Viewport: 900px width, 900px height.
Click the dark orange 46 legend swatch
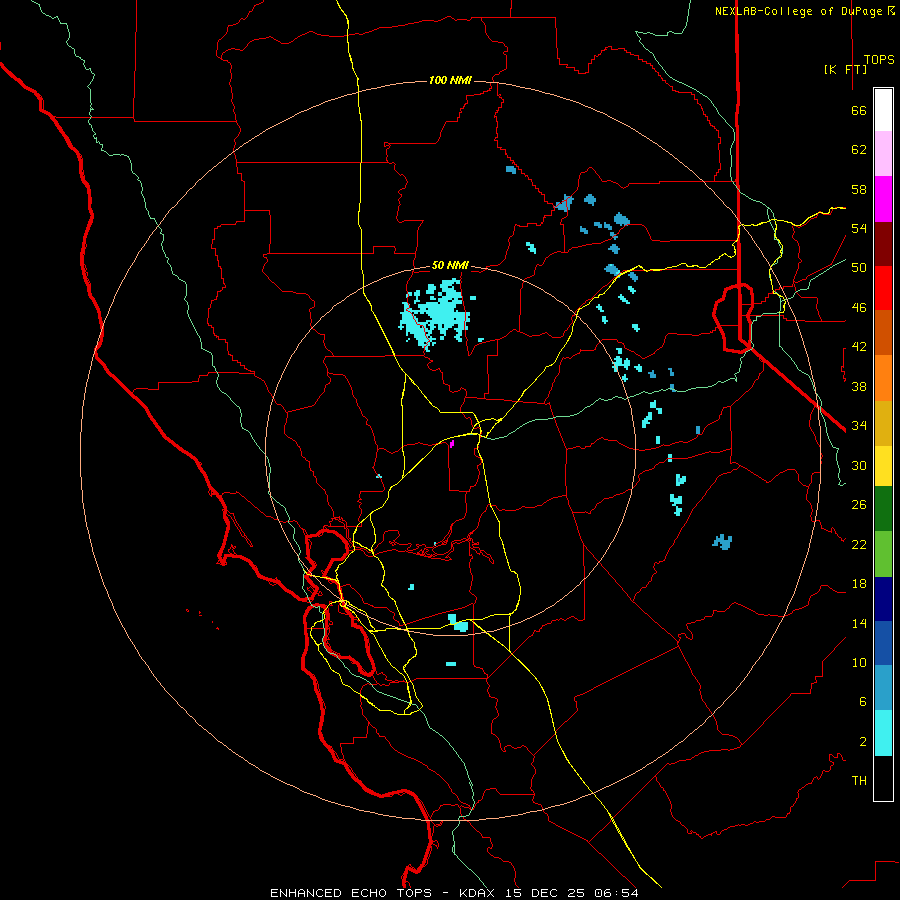tap(883, 332)
